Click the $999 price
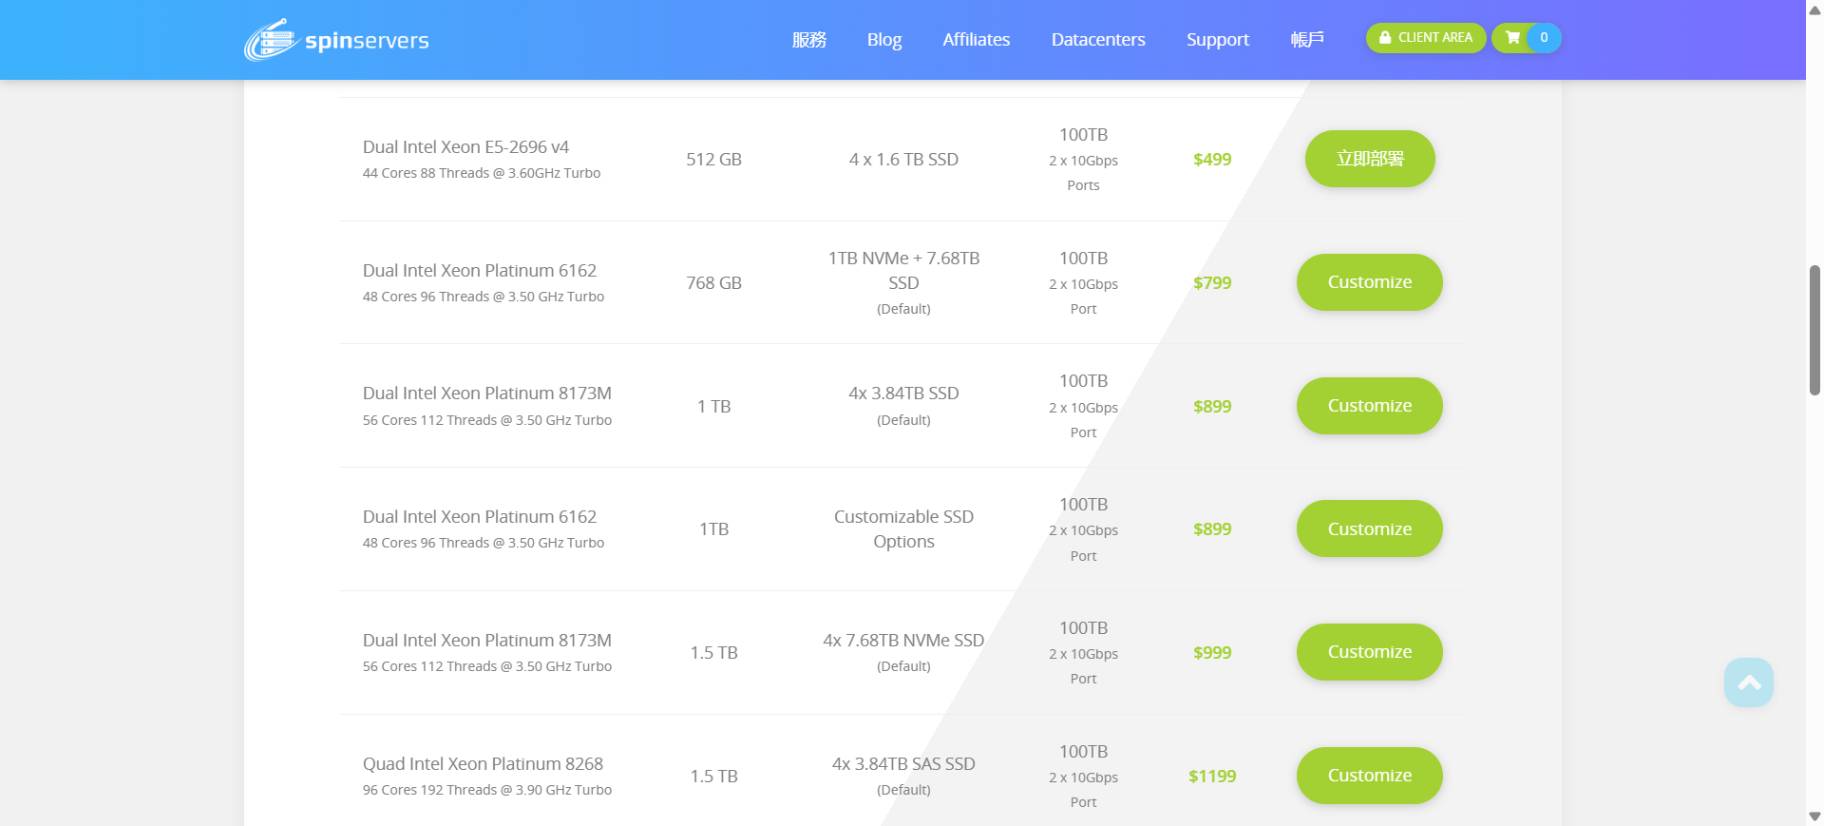Screen dimensions: 1824x826 coord(1212,653)
